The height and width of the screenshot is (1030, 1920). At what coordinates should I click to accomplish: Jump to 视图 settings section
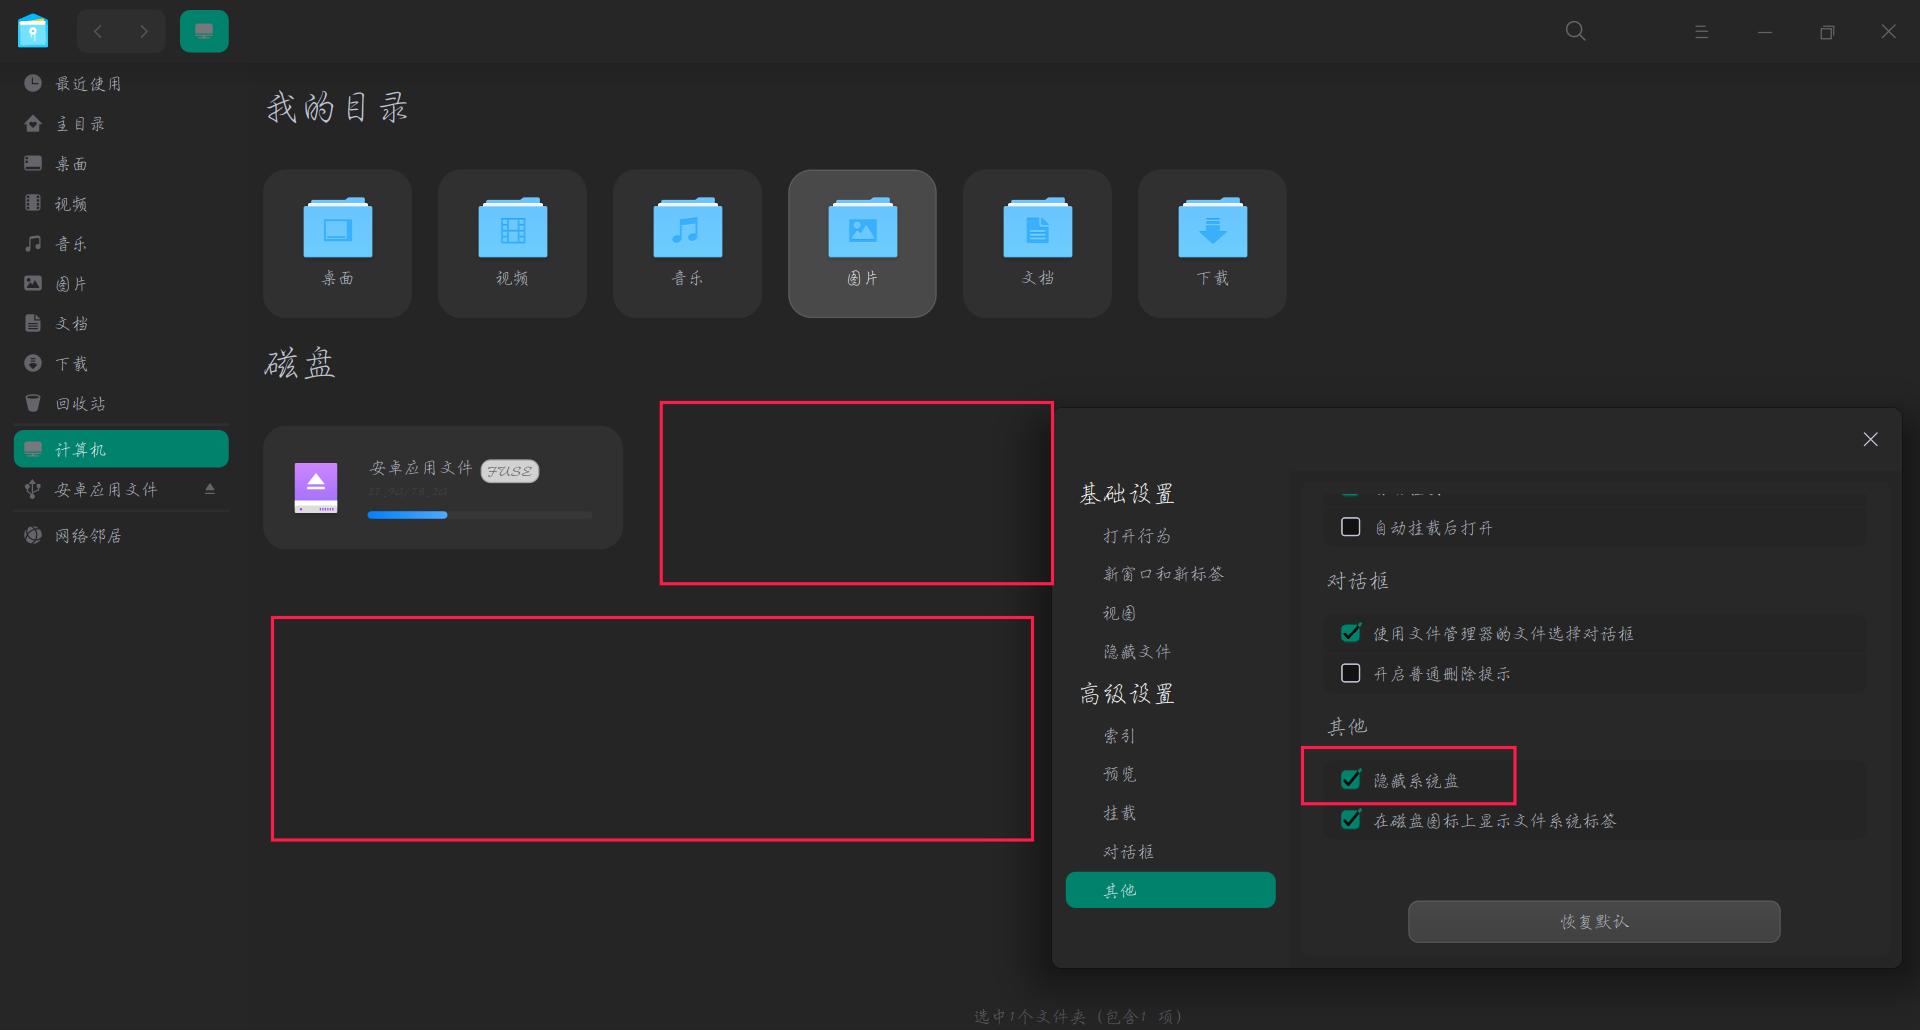(1120, 613)
